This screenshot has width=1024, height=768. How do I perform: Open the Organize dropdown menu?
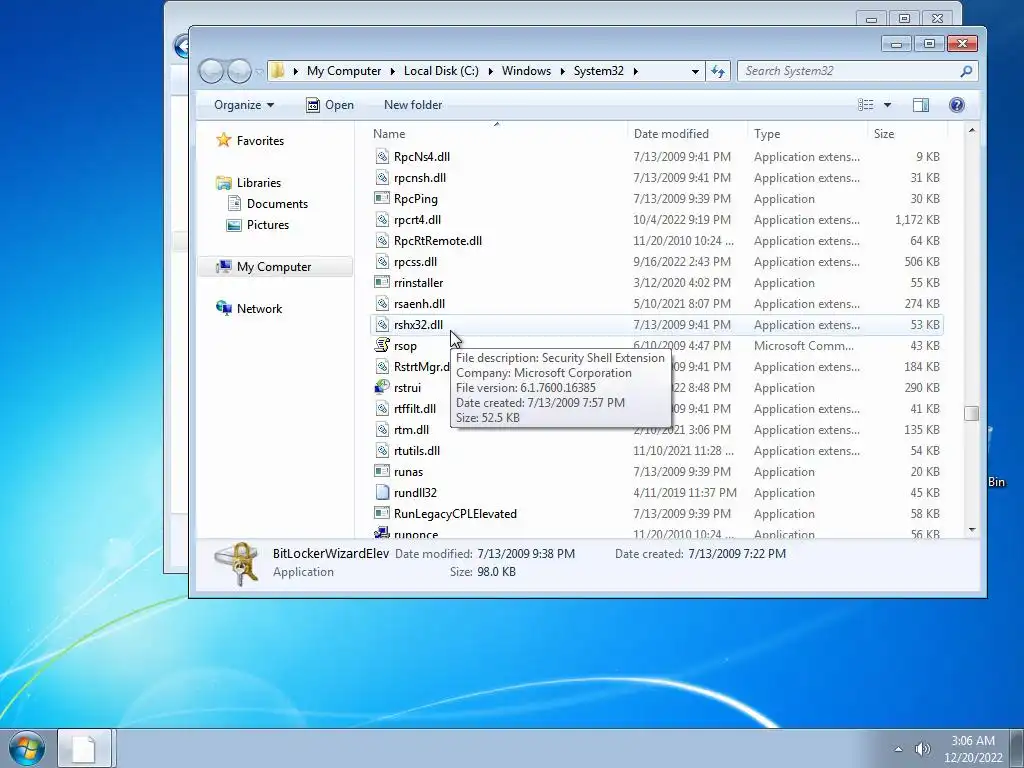pos(244,105)
